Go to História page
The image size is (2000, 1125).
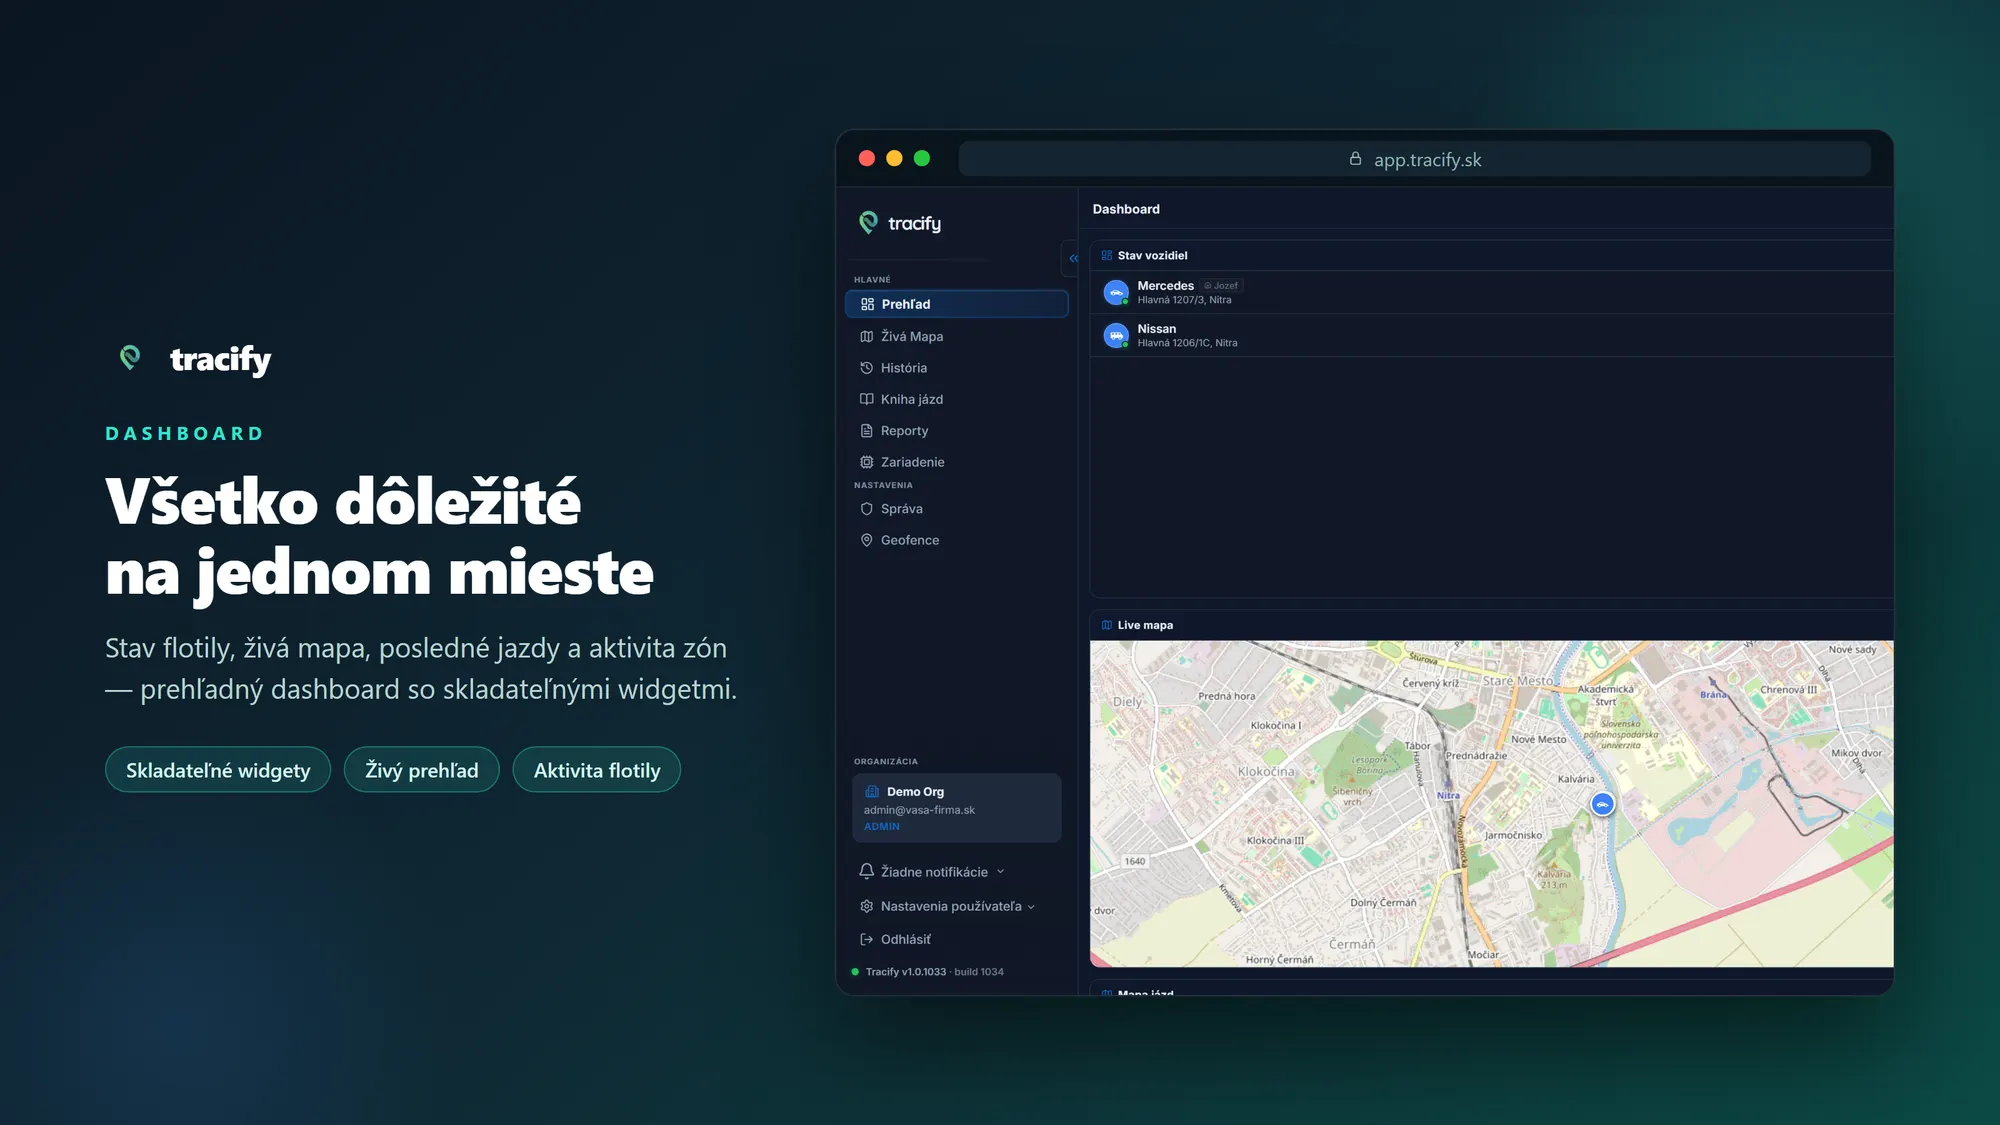[x=956, y=368]
